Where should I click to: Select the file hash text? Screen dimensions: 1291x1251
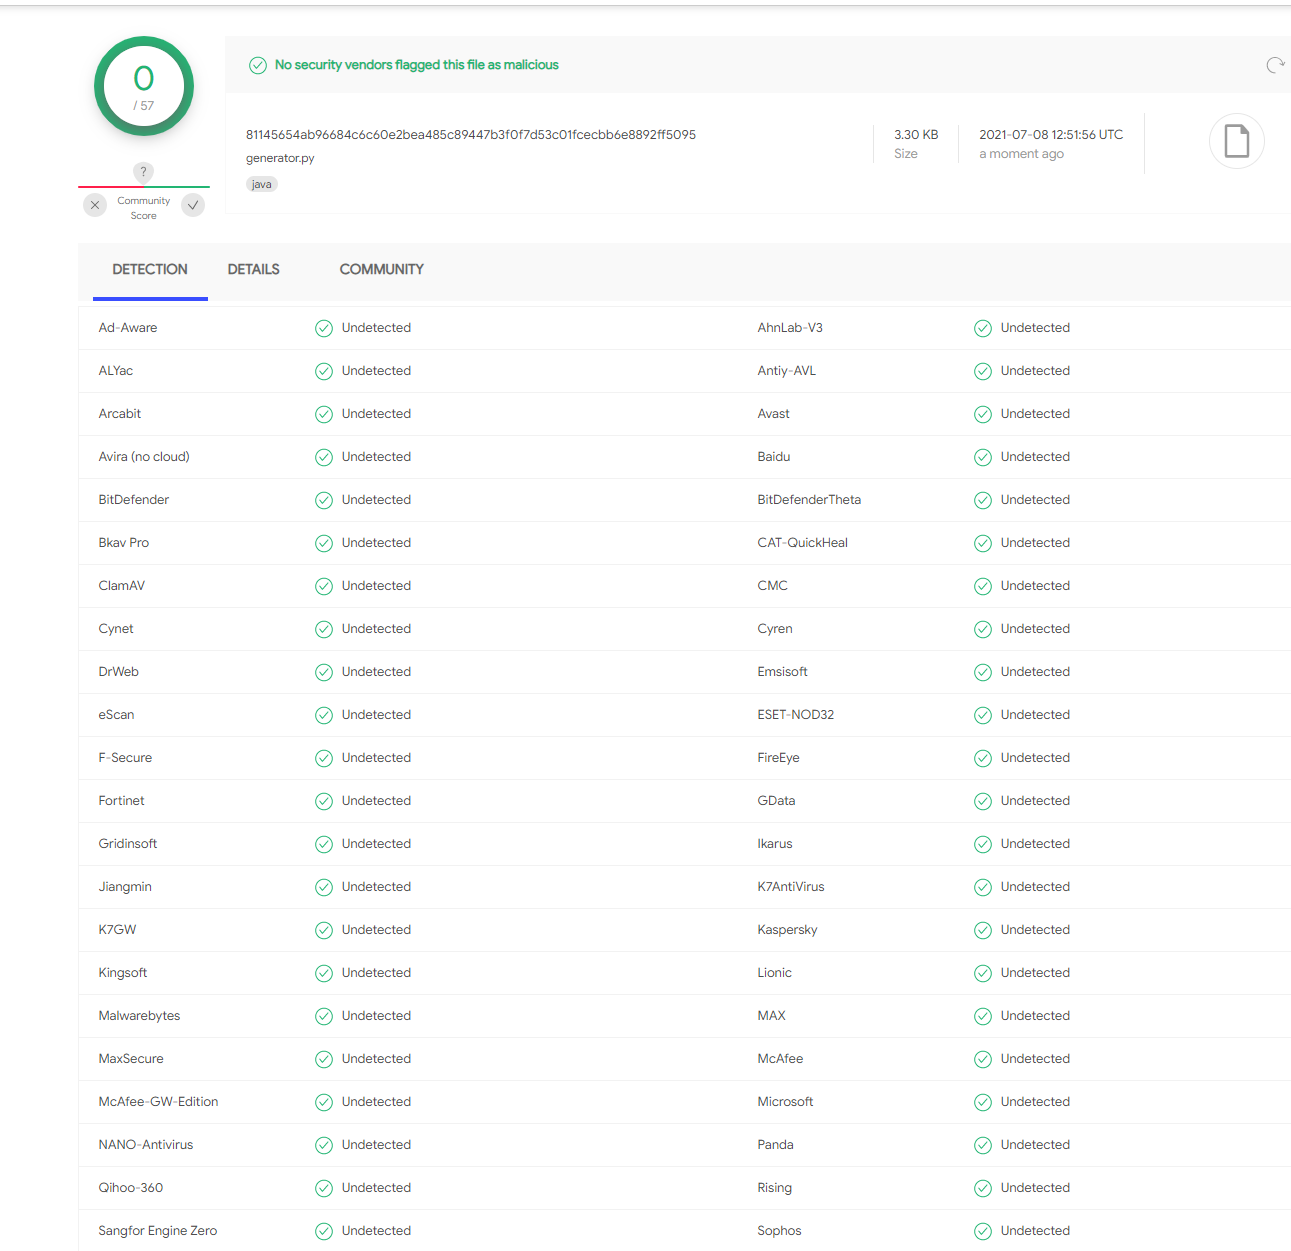tap(471, 134)
